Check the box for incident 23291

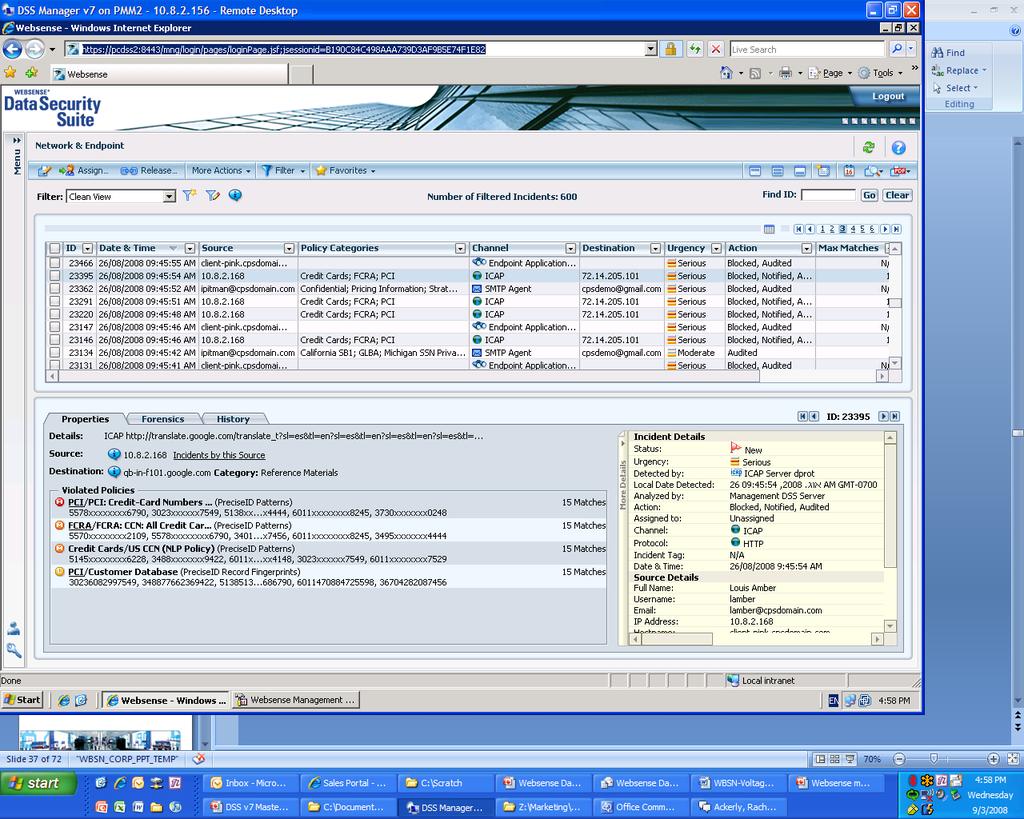[55, 302]
